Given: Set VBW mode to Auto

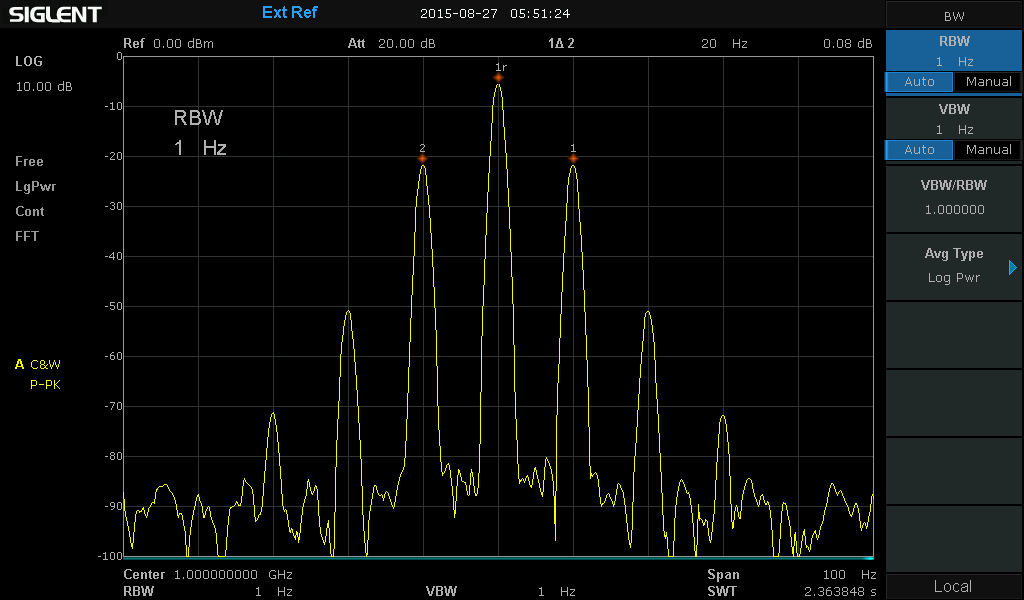Looking at the screenshot, I should 919,150.
